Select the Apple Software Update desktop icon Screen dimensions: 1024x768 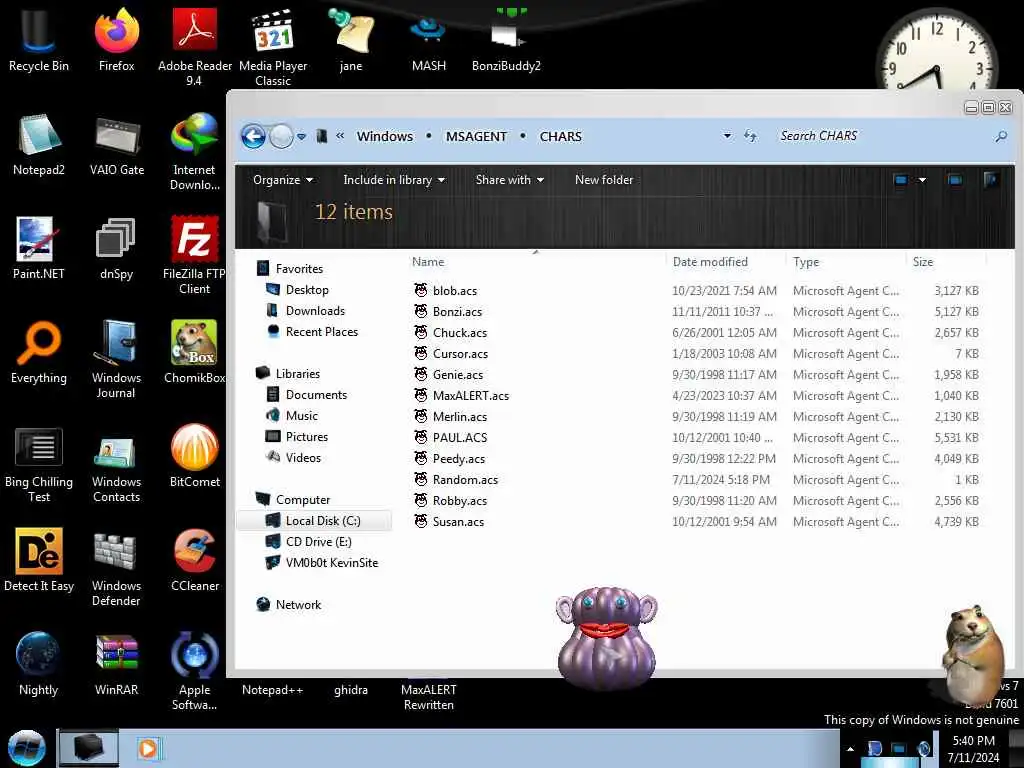(x=194, y=671)
